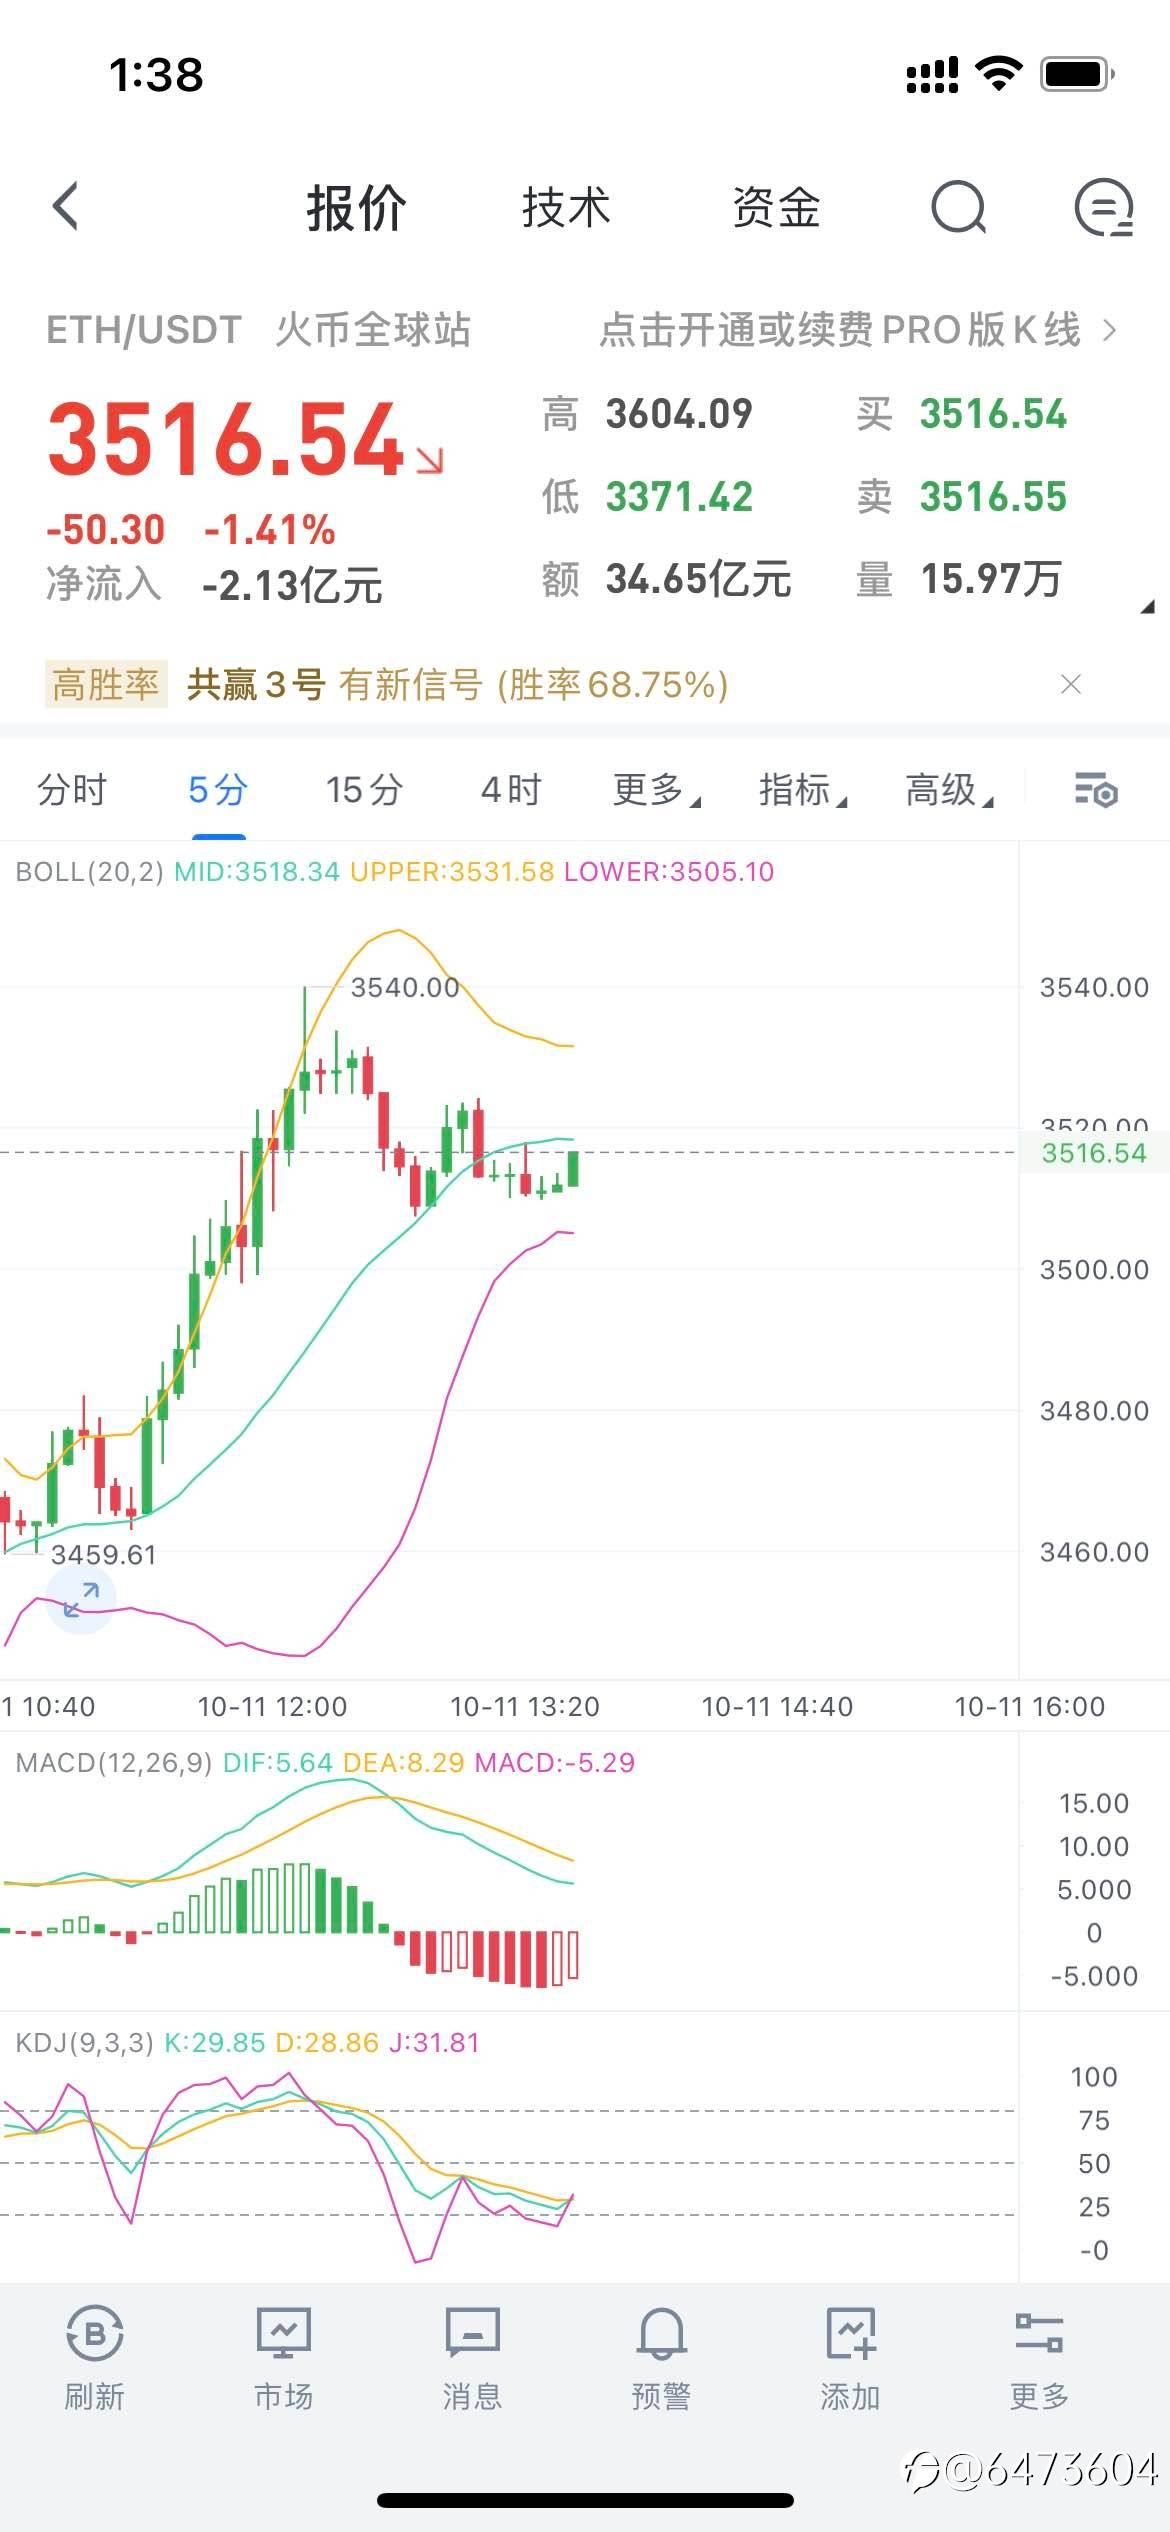Switch to the 资金 tab

[776, 208]
